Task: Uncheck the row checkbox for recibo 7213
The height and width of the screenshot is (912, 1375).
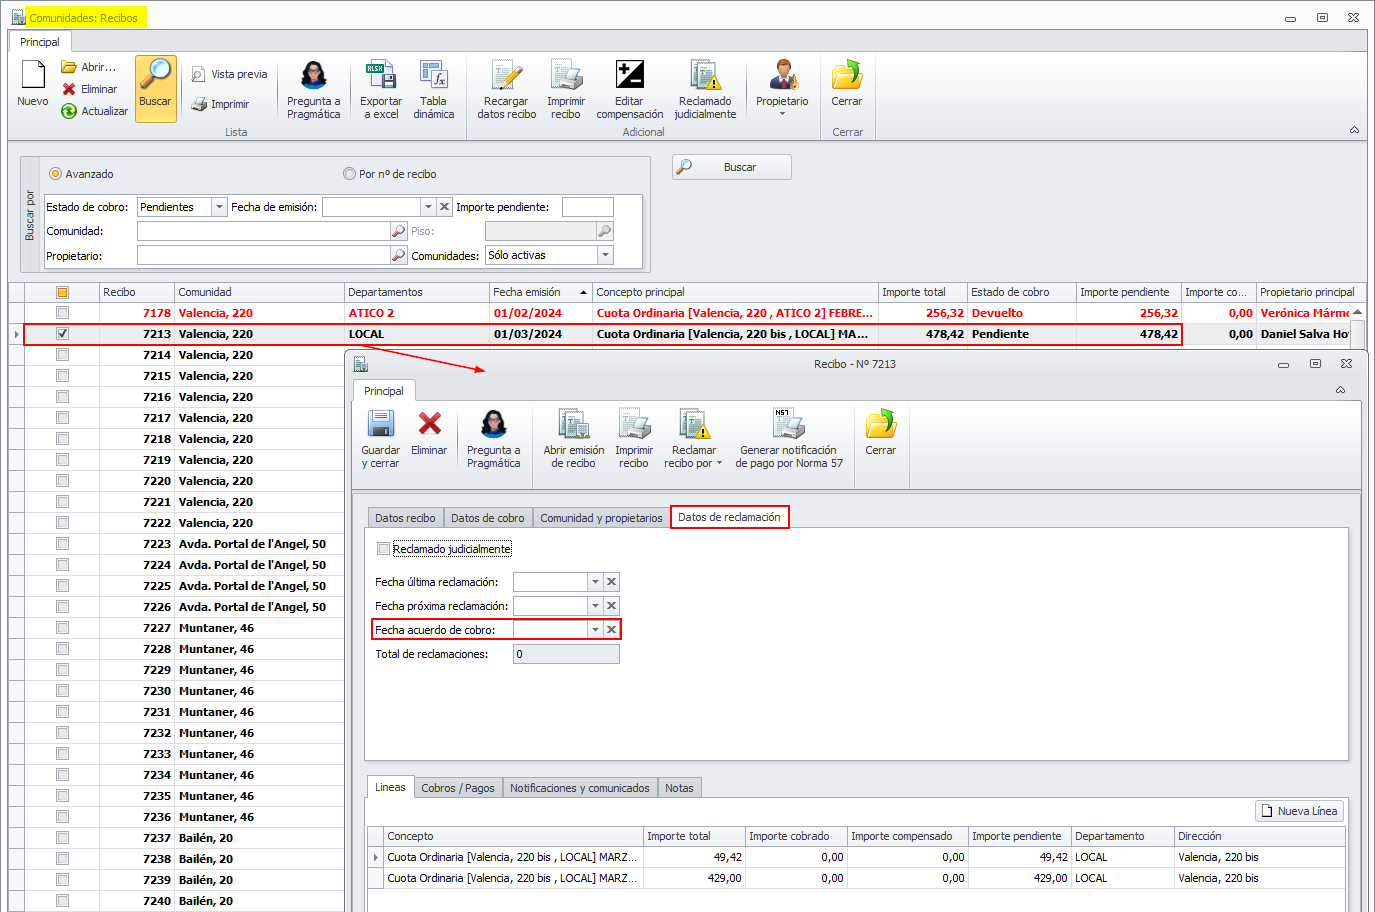Action: (62, 334)
